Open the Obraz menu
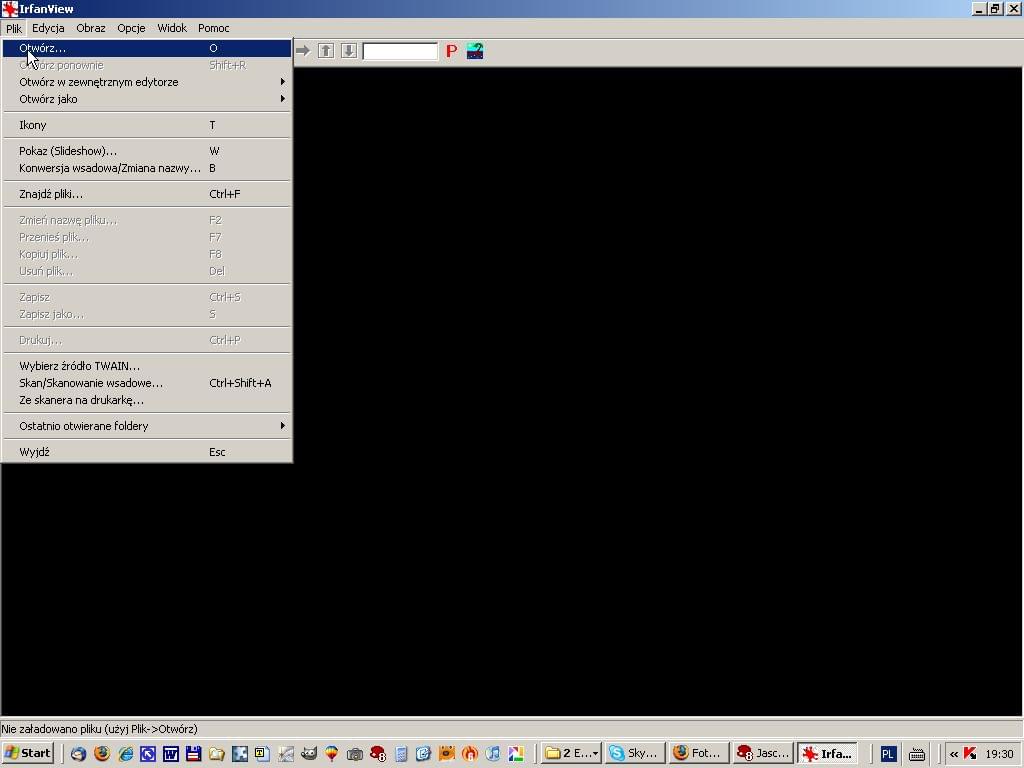Screen dimensions: 1024x768 [x=91, y=28]
